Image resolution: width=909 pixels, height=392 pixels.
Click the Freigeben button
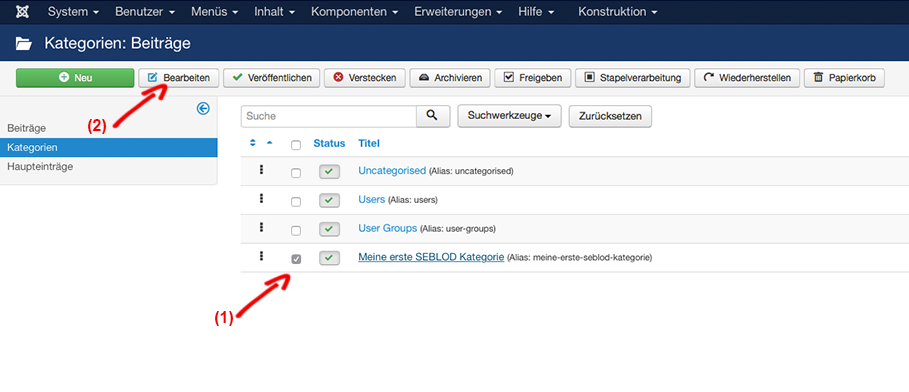pos(533,78)
